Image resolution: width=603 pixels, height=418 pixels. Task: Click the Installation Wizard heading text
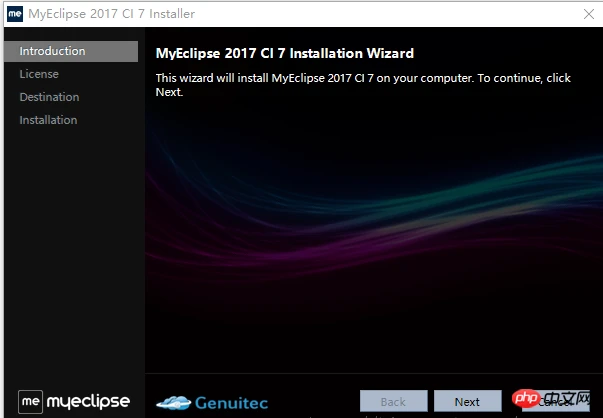[x=285, y=53]
